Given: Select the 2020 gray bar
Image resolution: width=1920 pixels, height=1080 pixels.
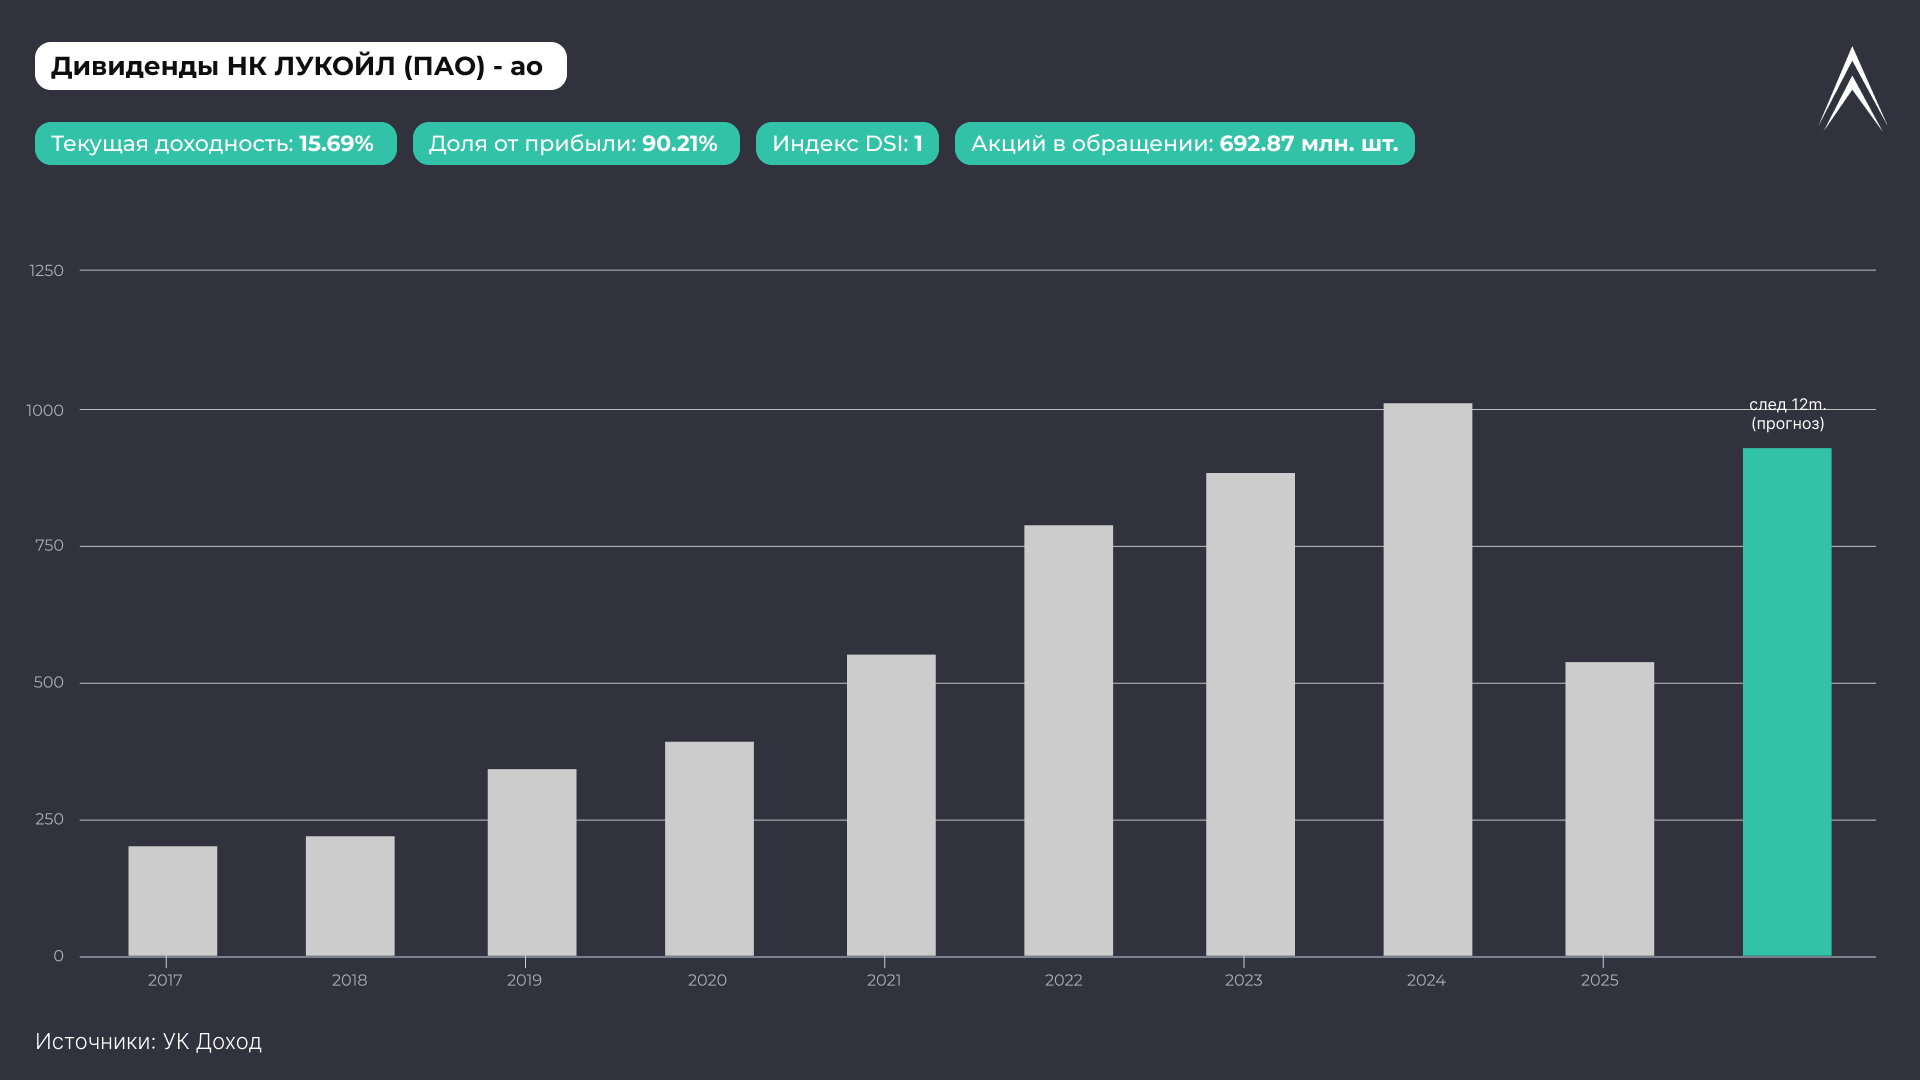Looking at the screenshot, I should point(709,848).
